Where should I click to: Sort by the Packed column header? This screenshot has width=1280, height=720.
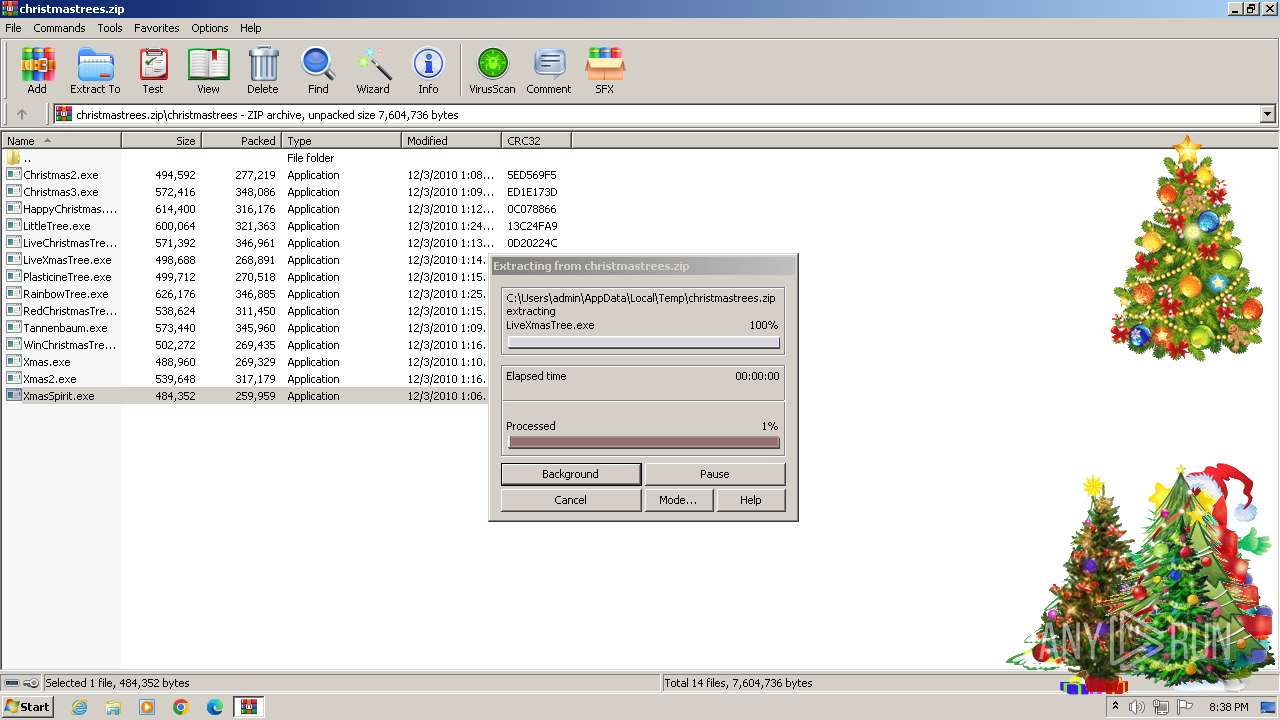click(x=241, y=141)
